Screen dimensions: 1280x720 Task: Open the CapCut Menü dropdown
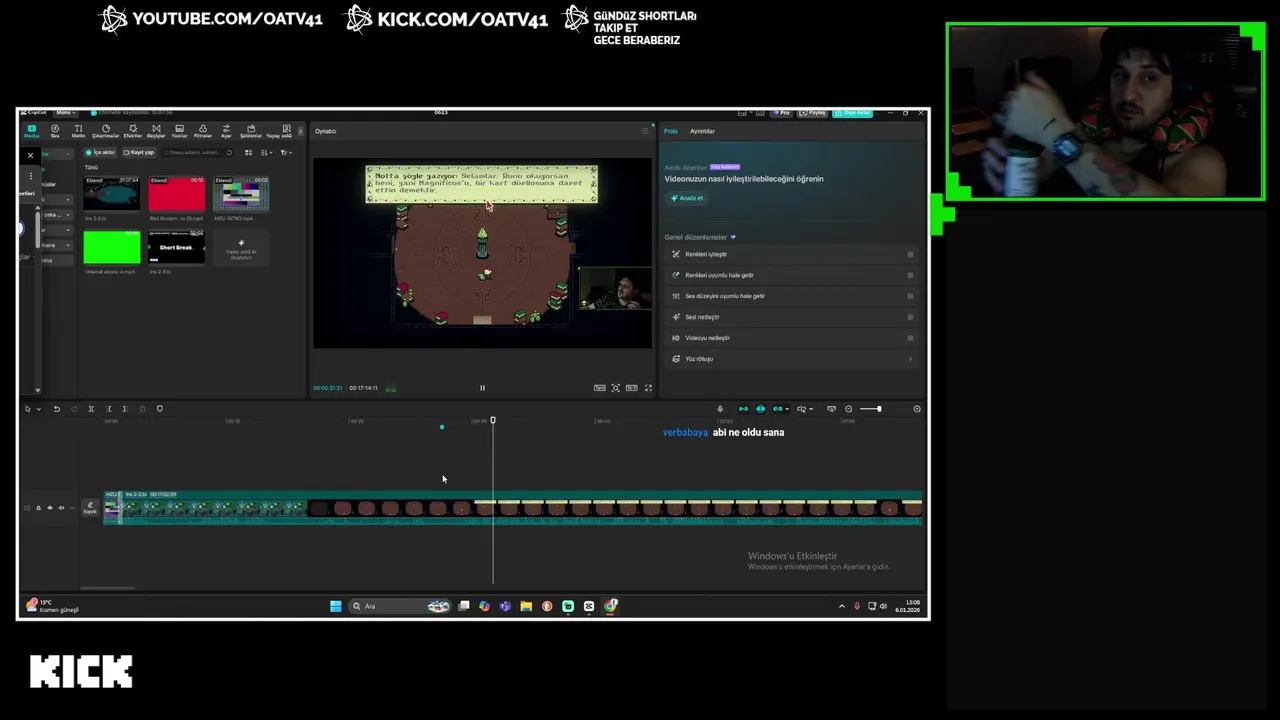(65, 113)
